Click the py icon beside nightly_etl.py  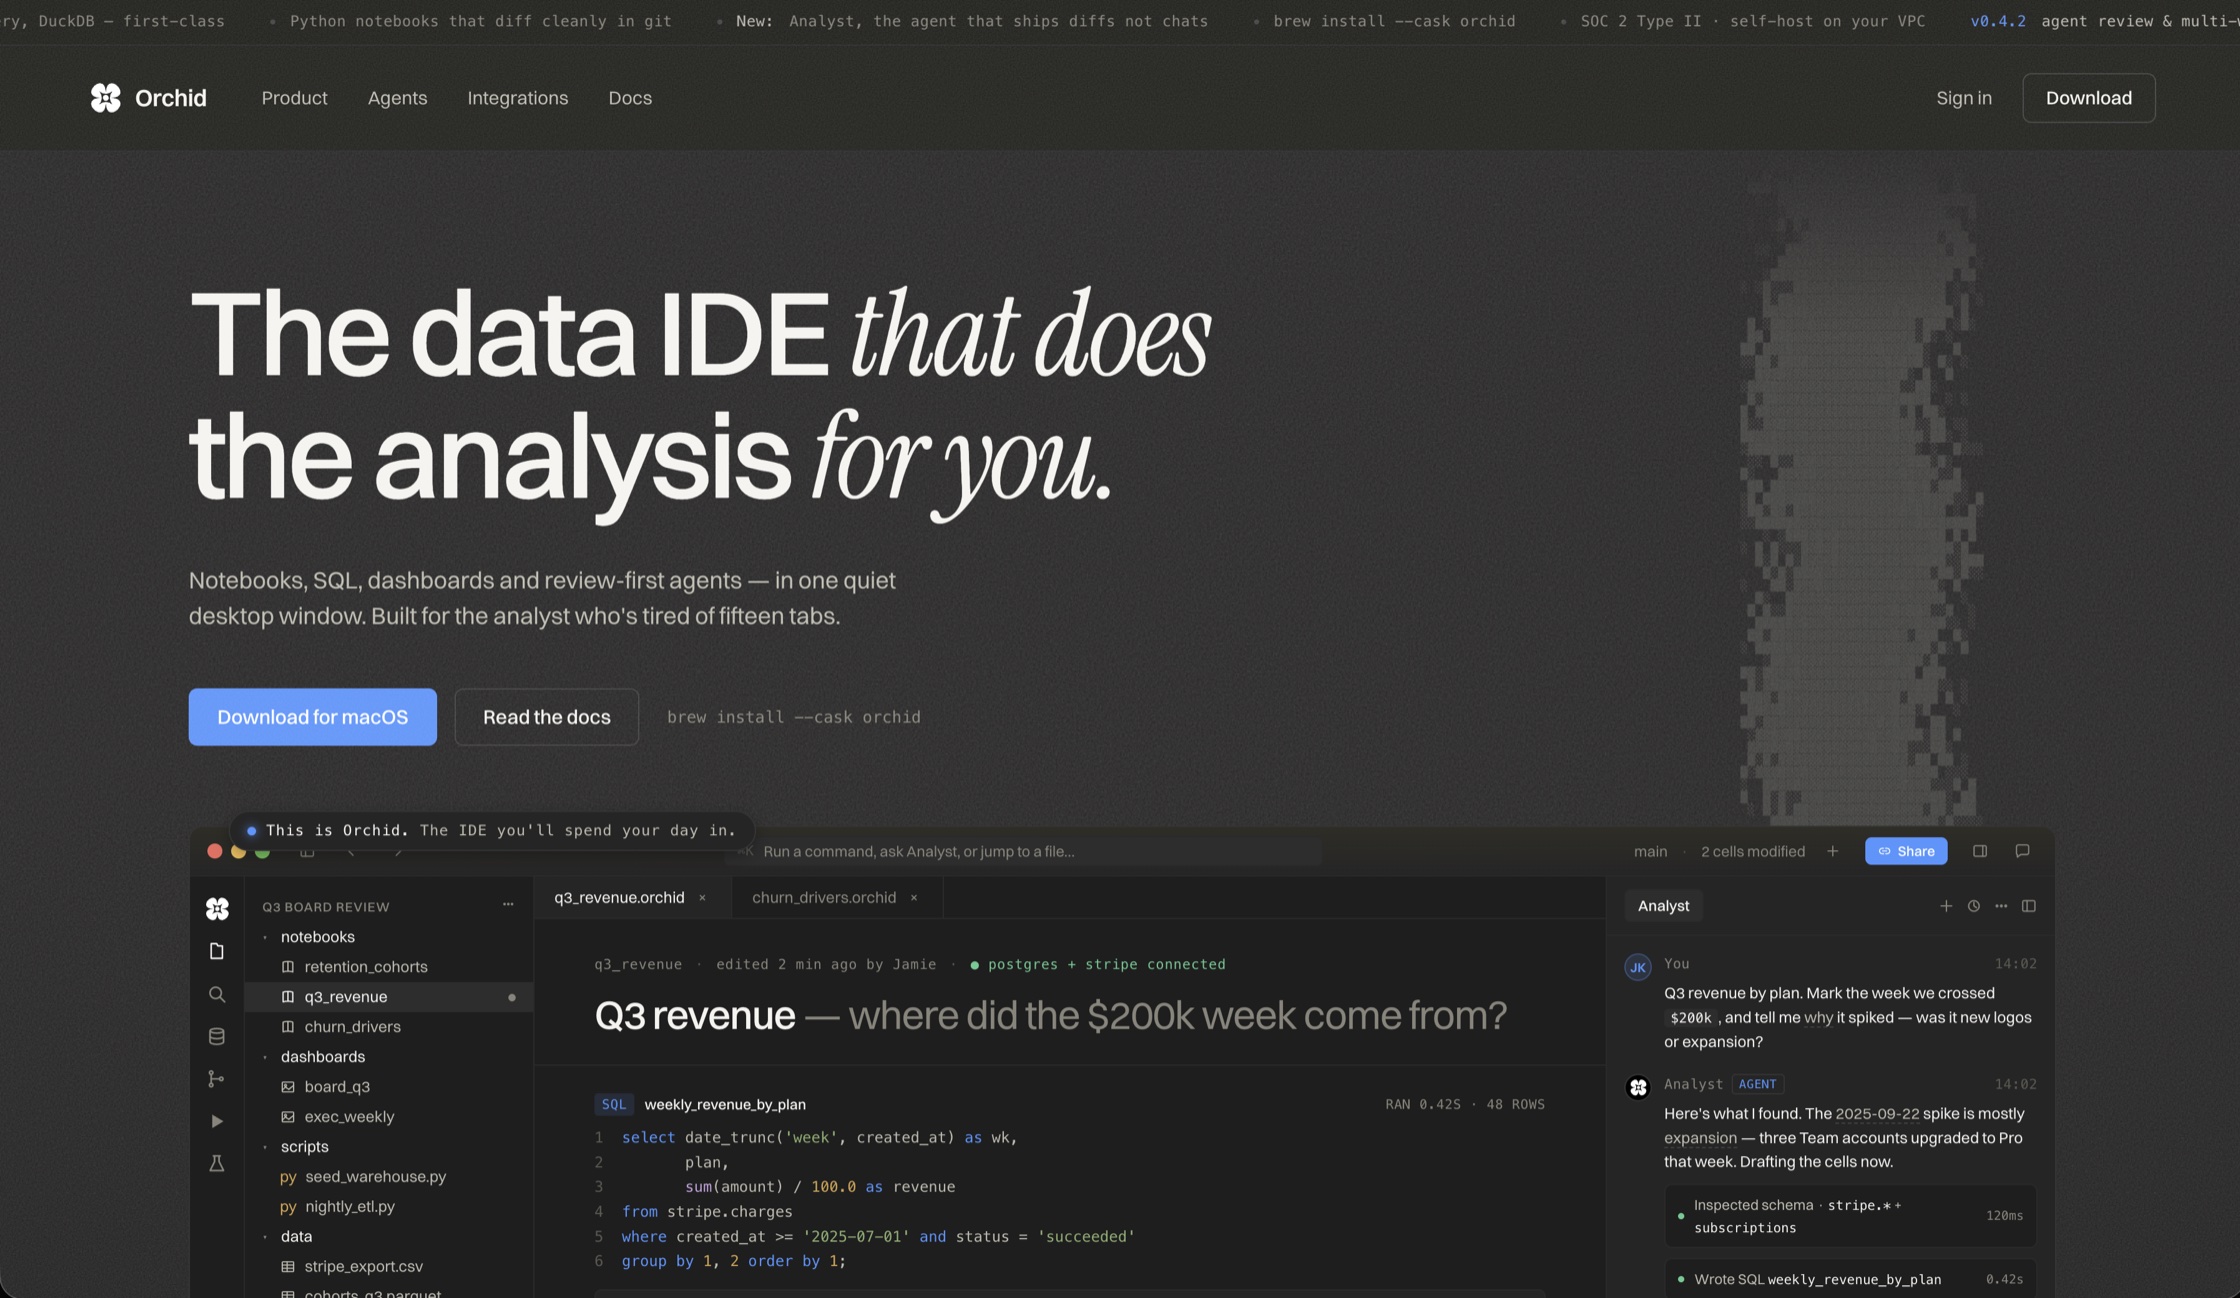[x=288, y=1207]
